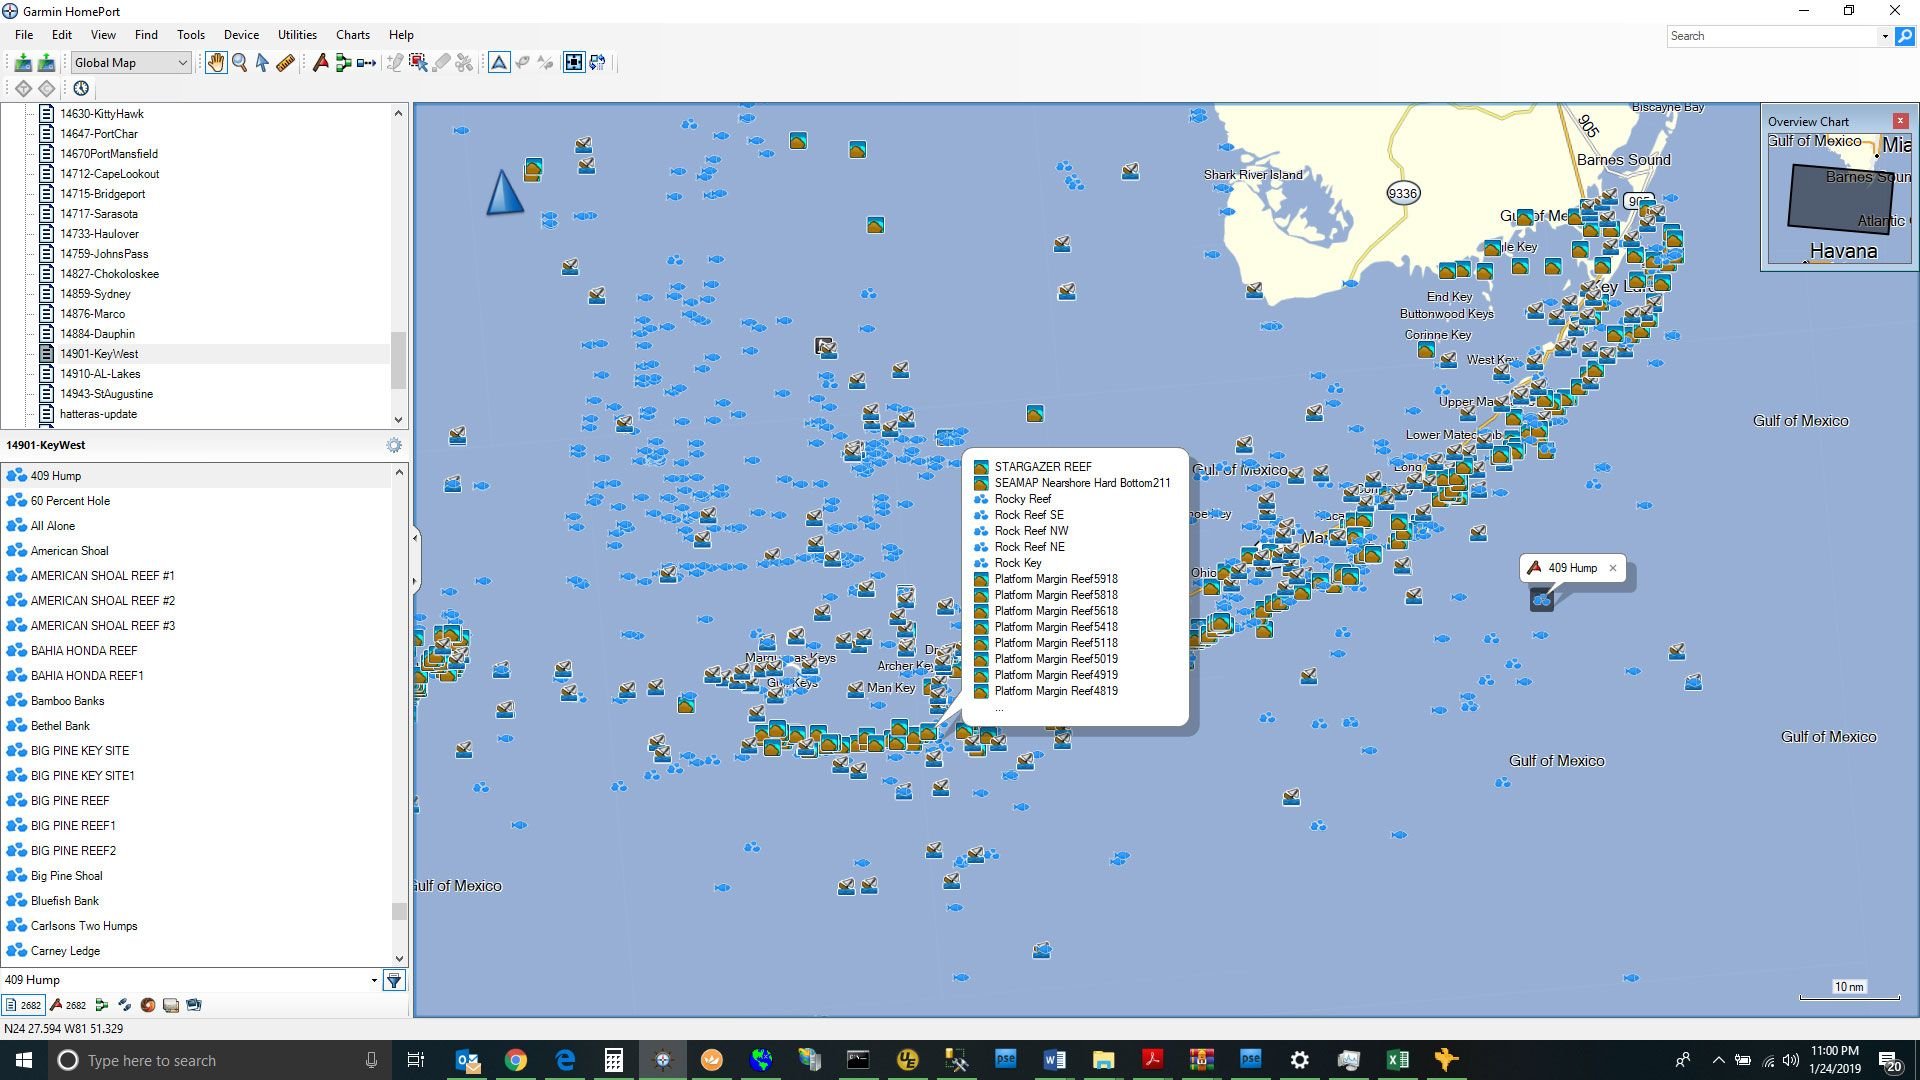Select Bamboo Banks waypoint
This screenshot has height=1080, width=1920.
(x=67, y=701)
